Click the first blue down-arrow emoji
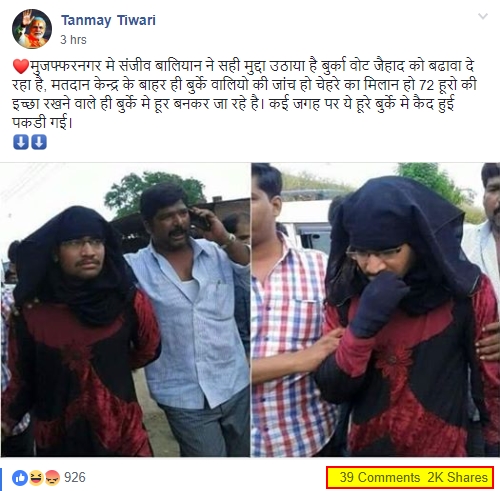The image size is (500, 491). click(21, 142)
